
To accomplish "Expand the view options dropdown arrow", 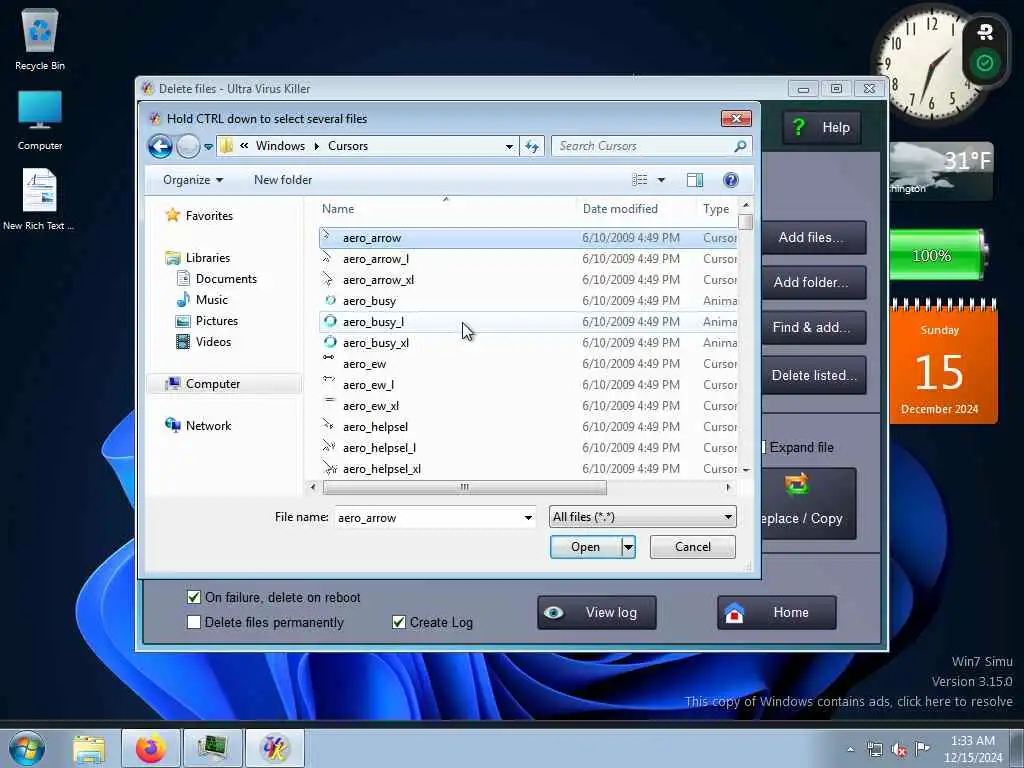I will 661,180.
